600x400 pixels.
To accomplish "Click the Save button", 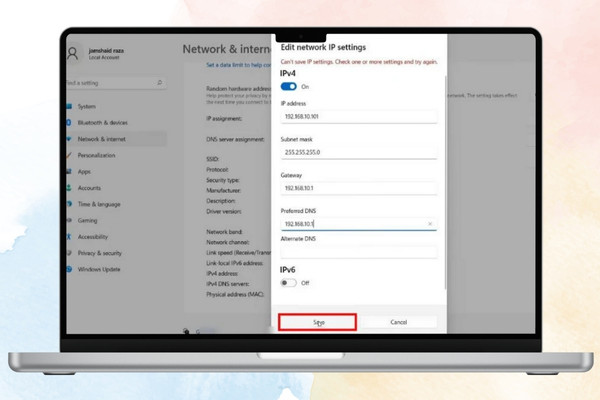I will [318, 322].
